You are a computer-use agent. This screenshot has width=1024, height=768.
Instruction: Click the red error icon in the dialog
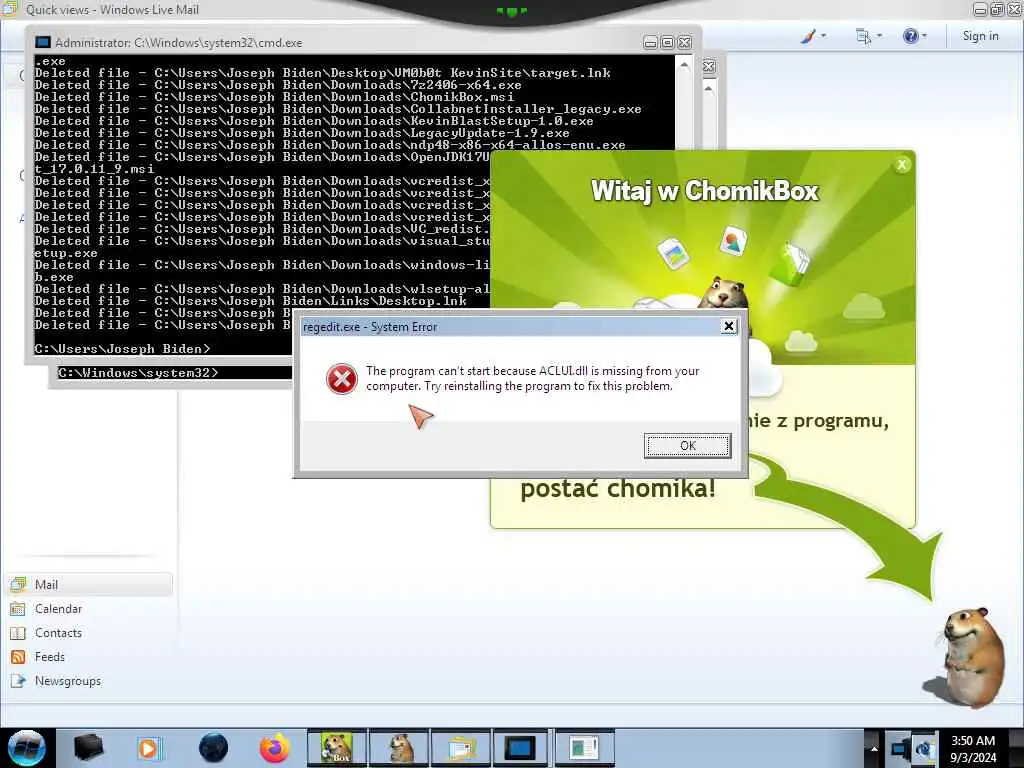point(342,379)
